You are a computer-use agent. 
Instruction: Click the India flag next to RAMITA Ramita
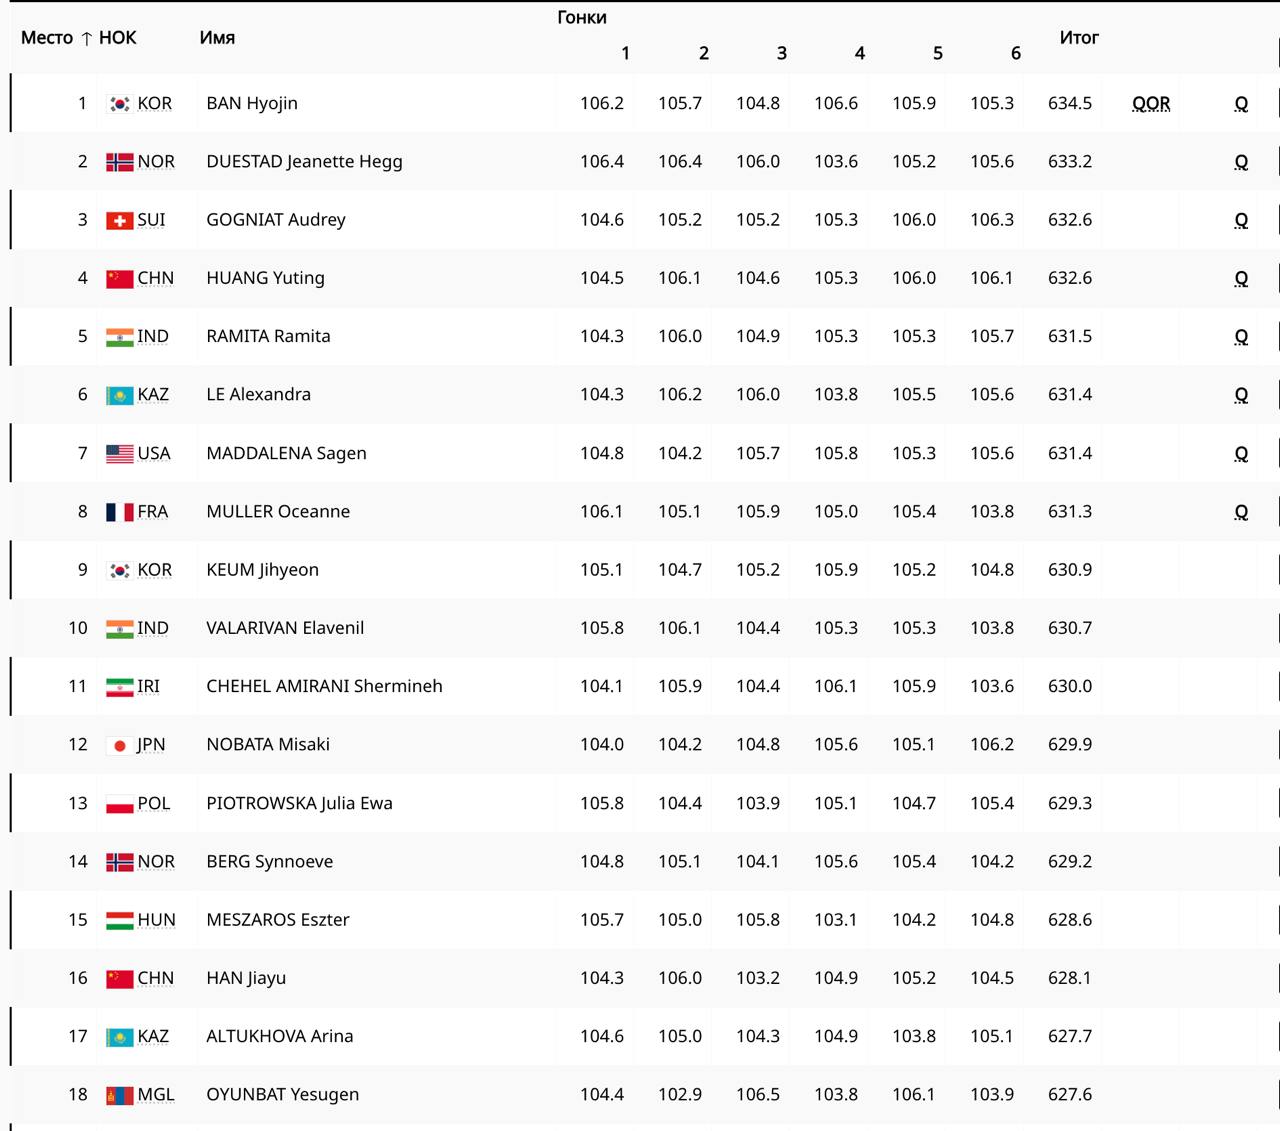(120, 337)
